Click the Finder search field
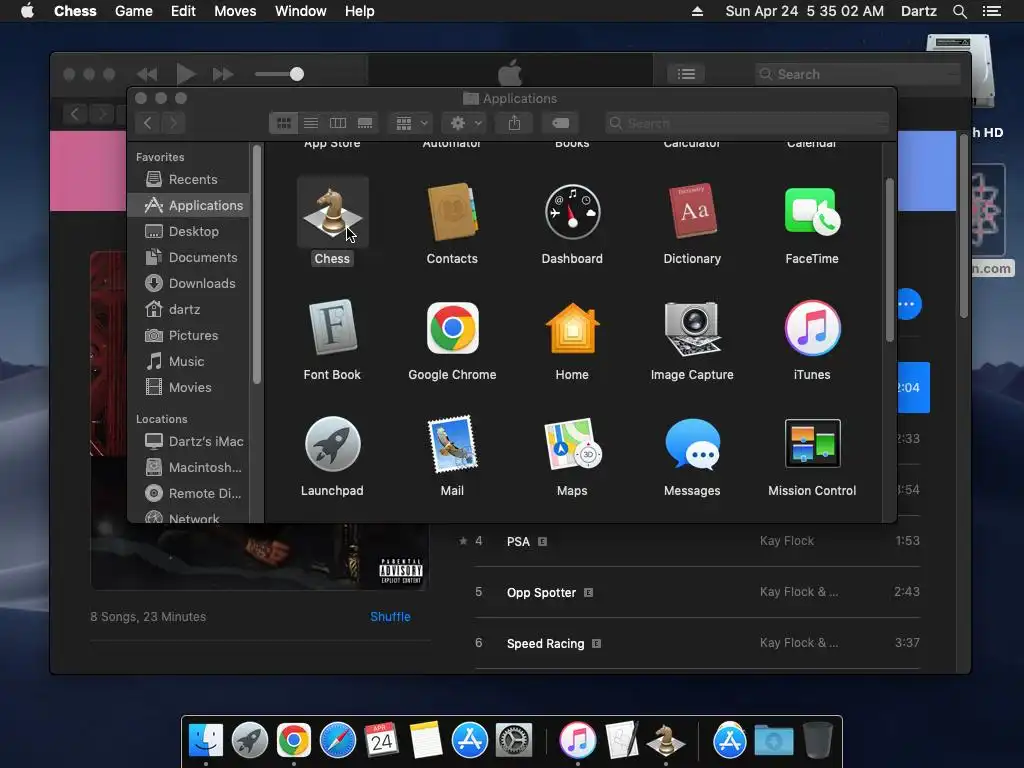The width and height of the screenshot is (1024, 768). click(x=747, y=123)
